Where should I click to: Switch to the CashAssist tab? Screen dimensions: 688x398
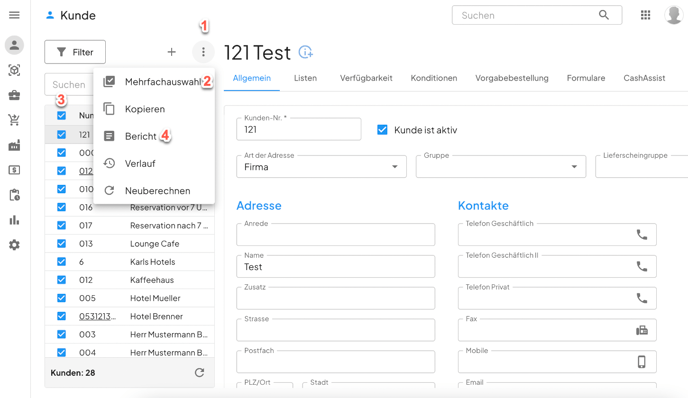coord(644,78)
